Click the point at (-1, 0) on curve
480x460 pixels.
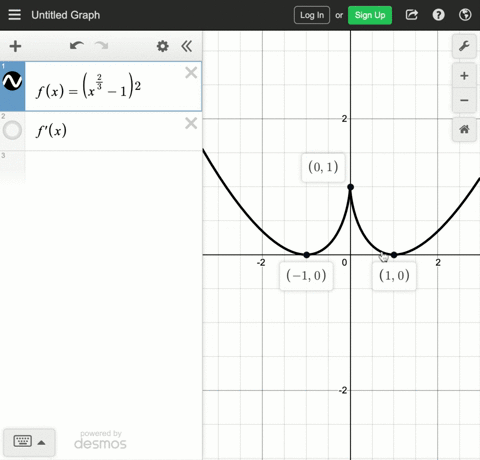(x=307, y=255)
